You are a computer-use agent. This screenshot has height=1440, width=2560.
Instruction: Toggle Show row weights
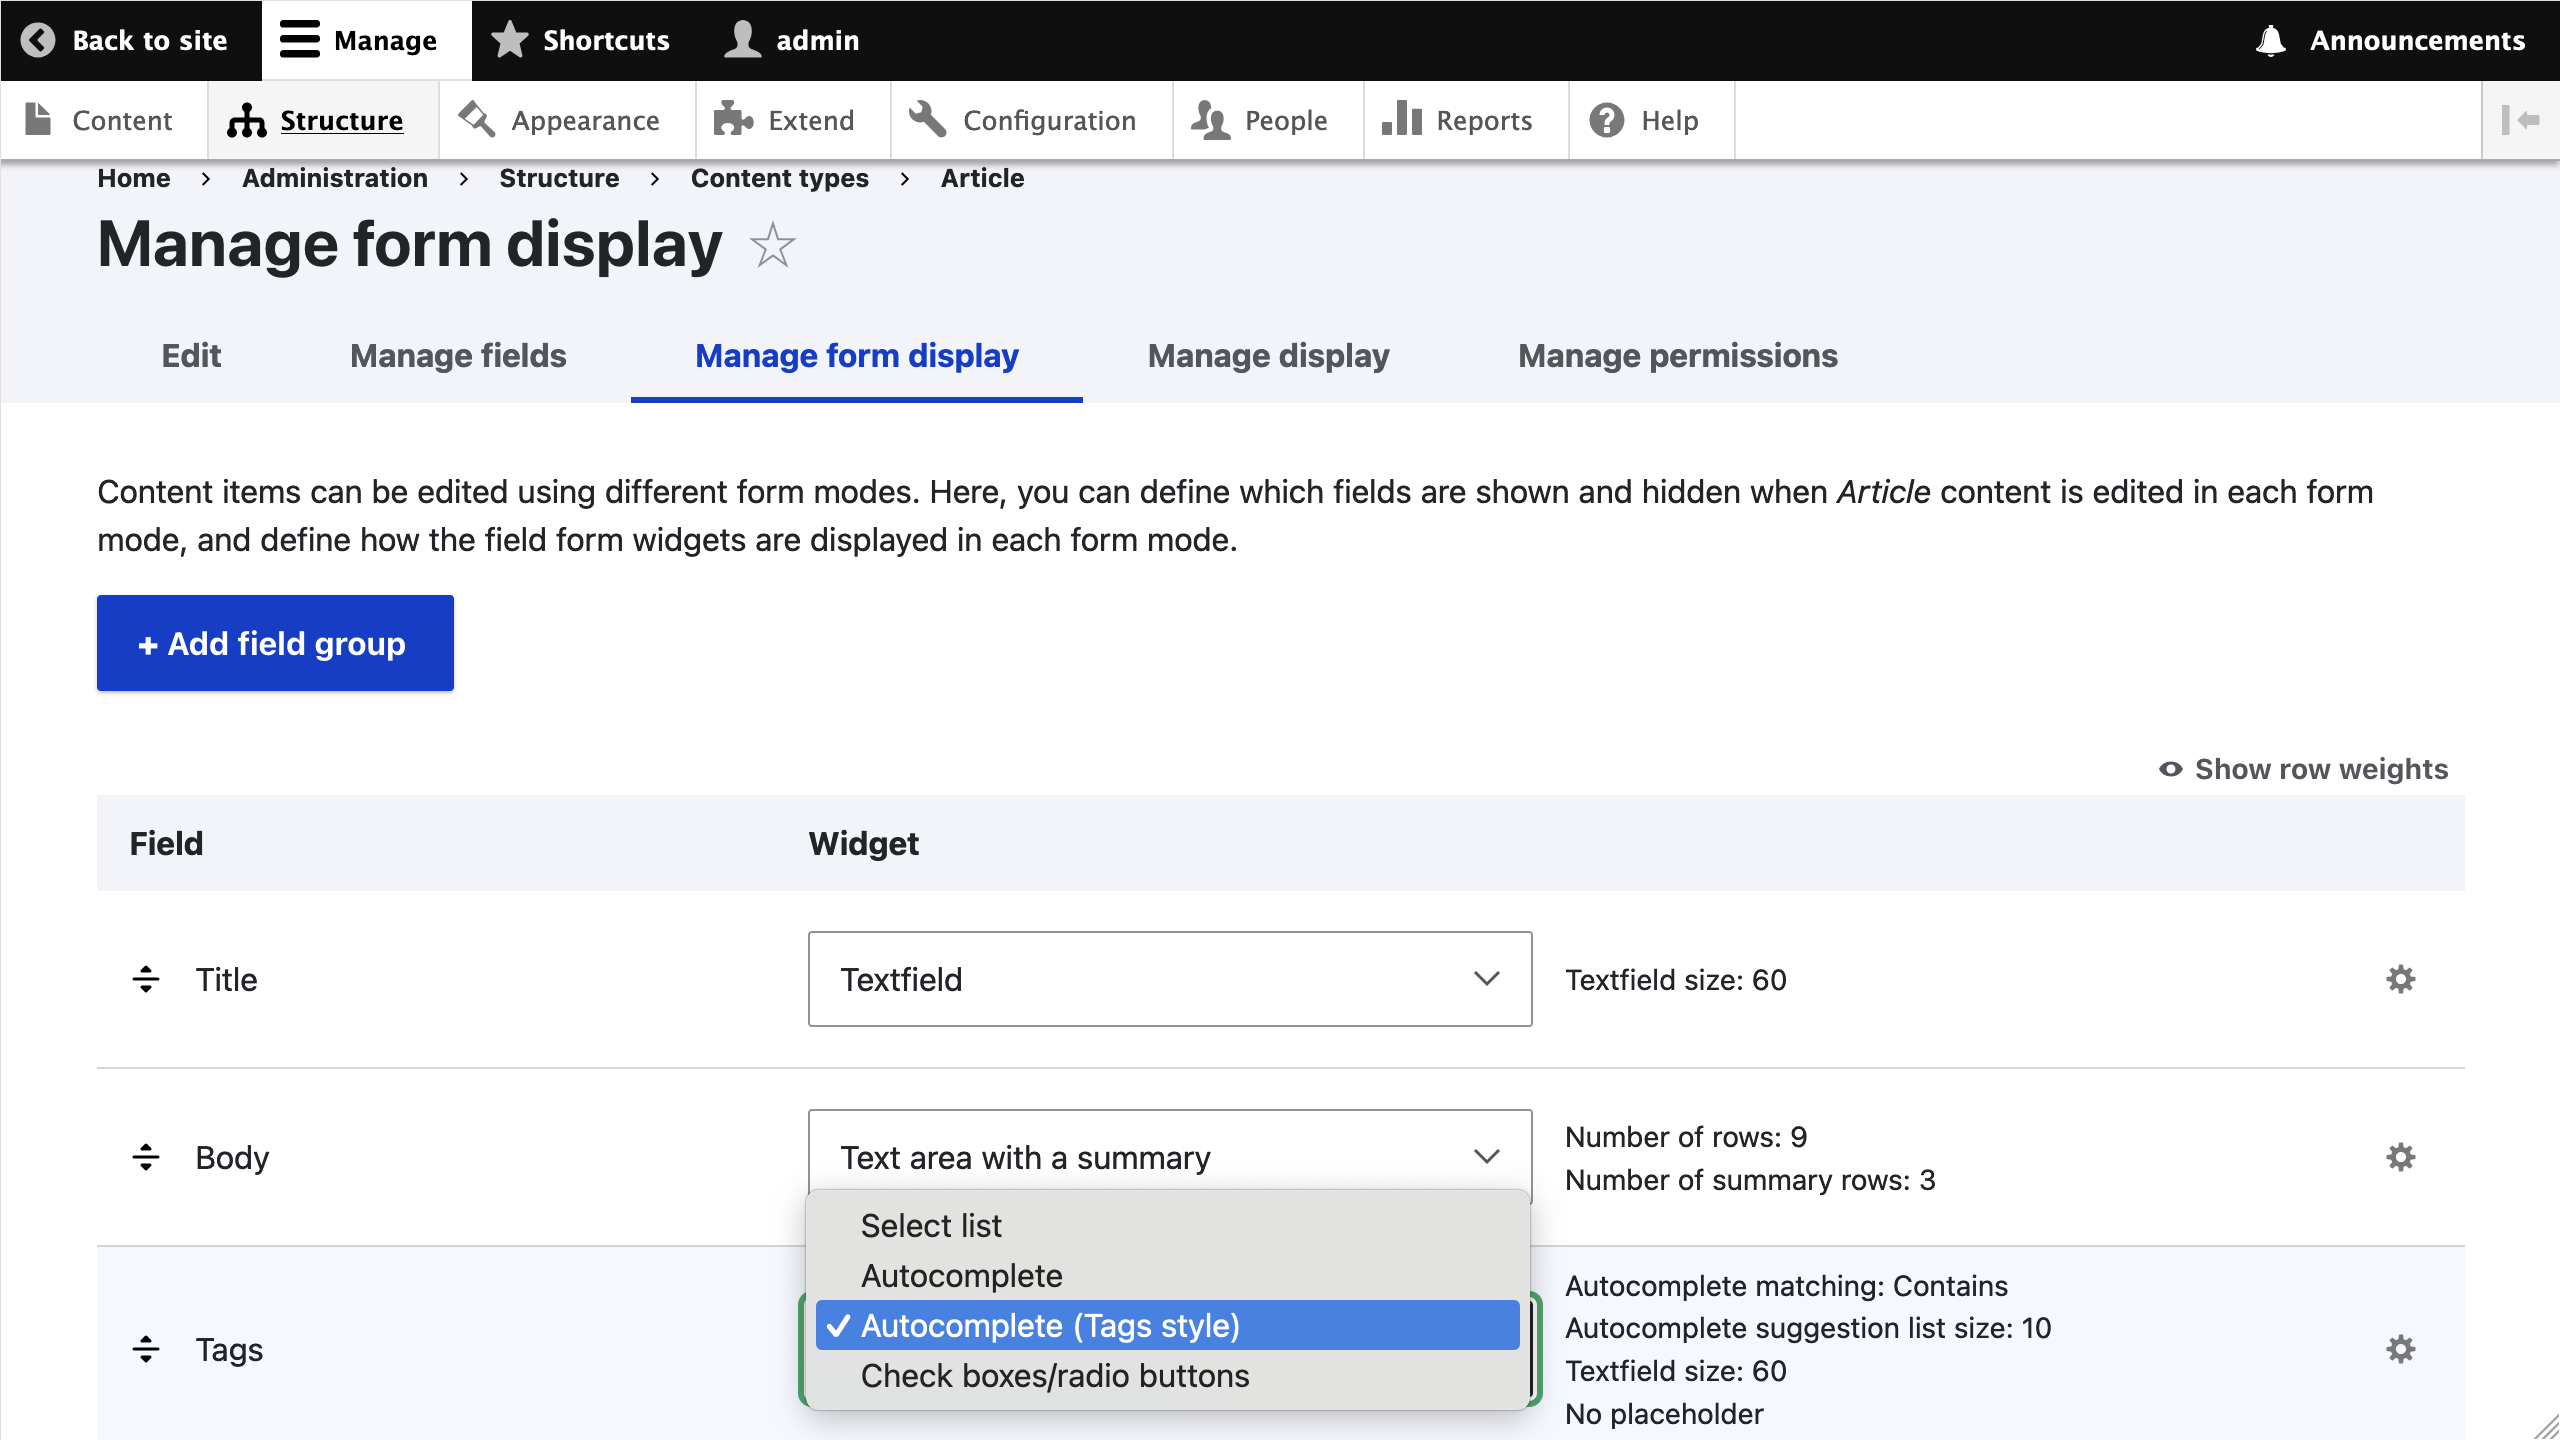[2303, 769]
